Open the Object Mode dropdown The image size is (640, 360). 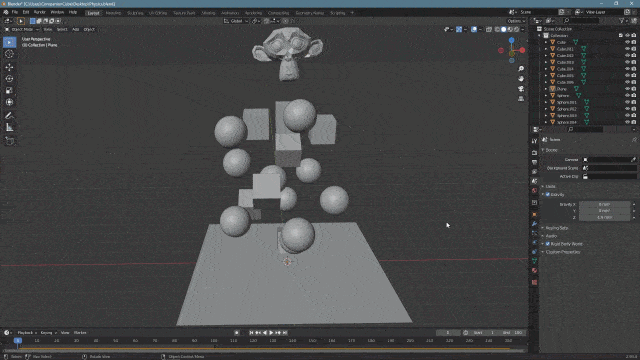point(22,29)
